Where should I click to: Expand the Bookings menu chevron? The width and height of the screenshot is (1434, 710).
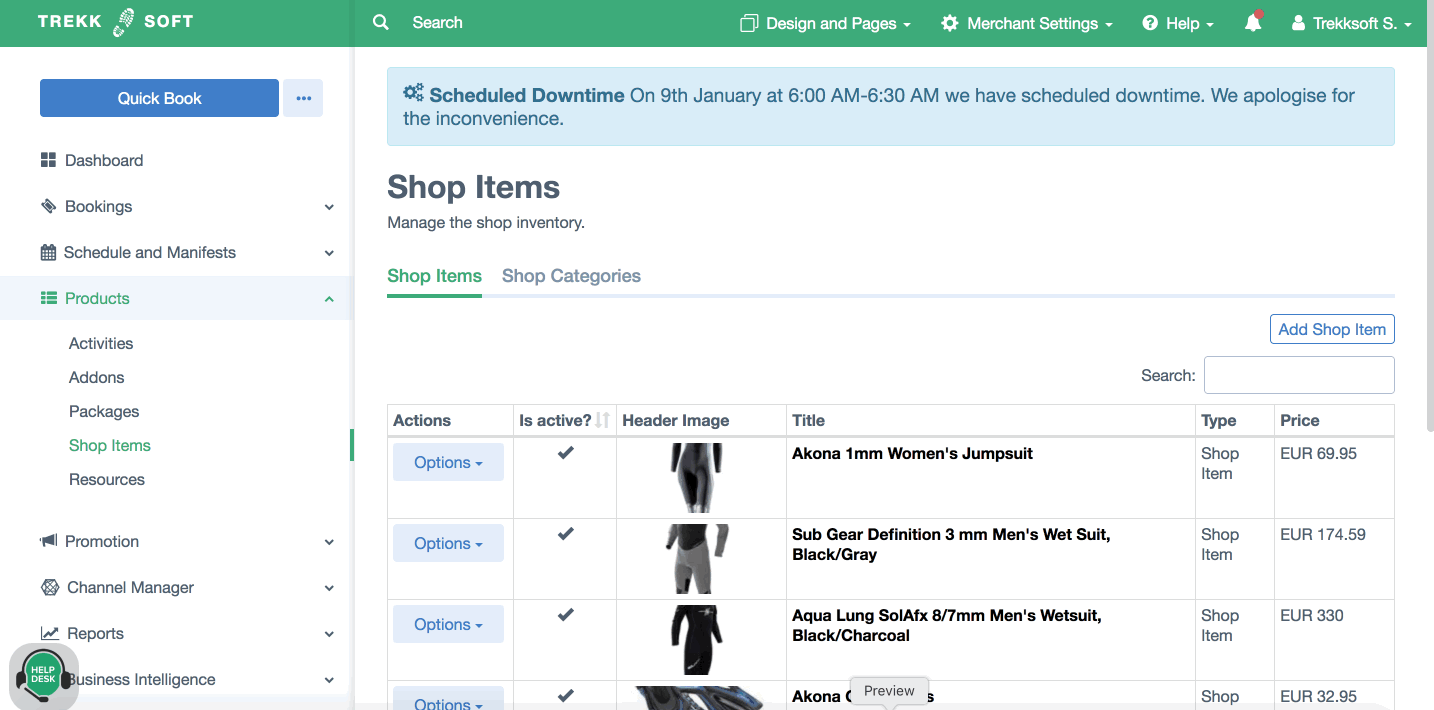pos(329,207)
